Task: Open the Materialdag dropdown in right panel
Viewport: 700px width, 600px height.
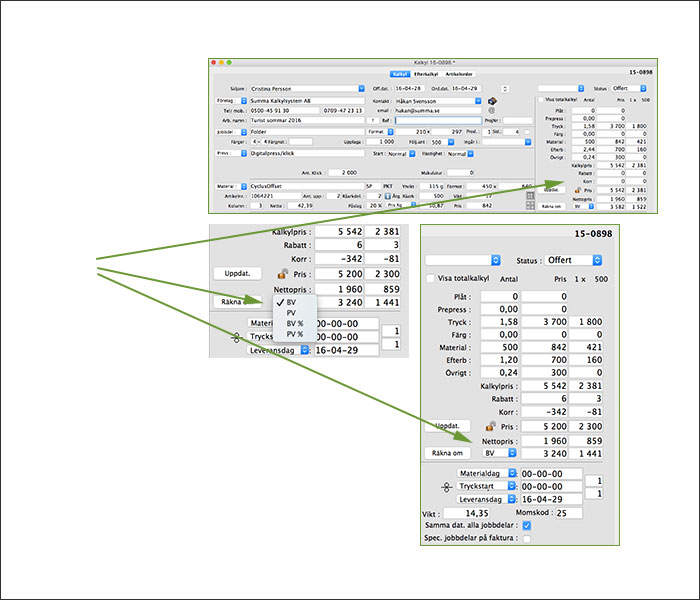Action: click(487, 473)
